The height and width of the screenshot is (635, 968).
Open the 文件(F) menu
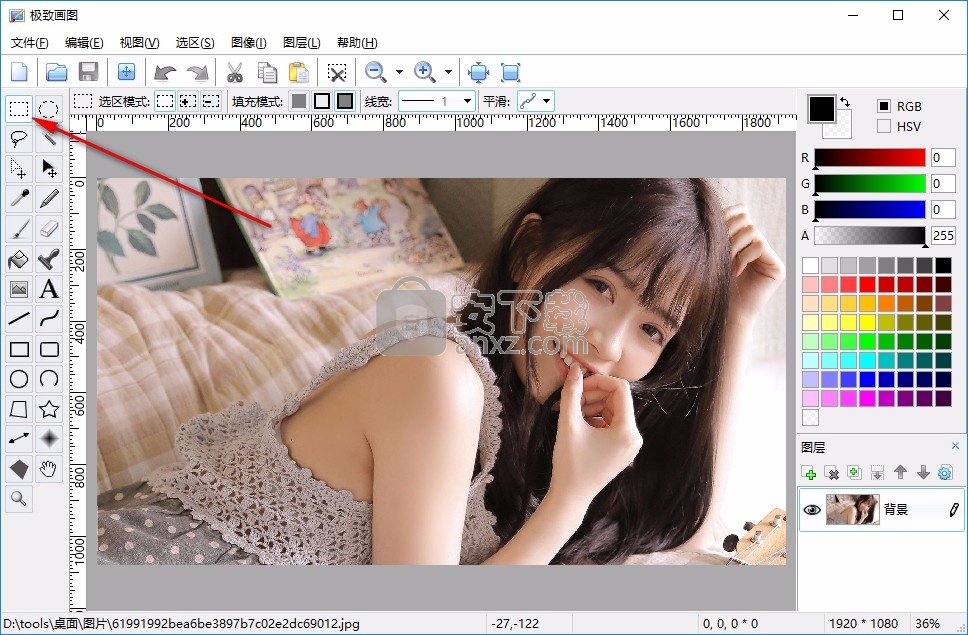[x=30, y=43]
